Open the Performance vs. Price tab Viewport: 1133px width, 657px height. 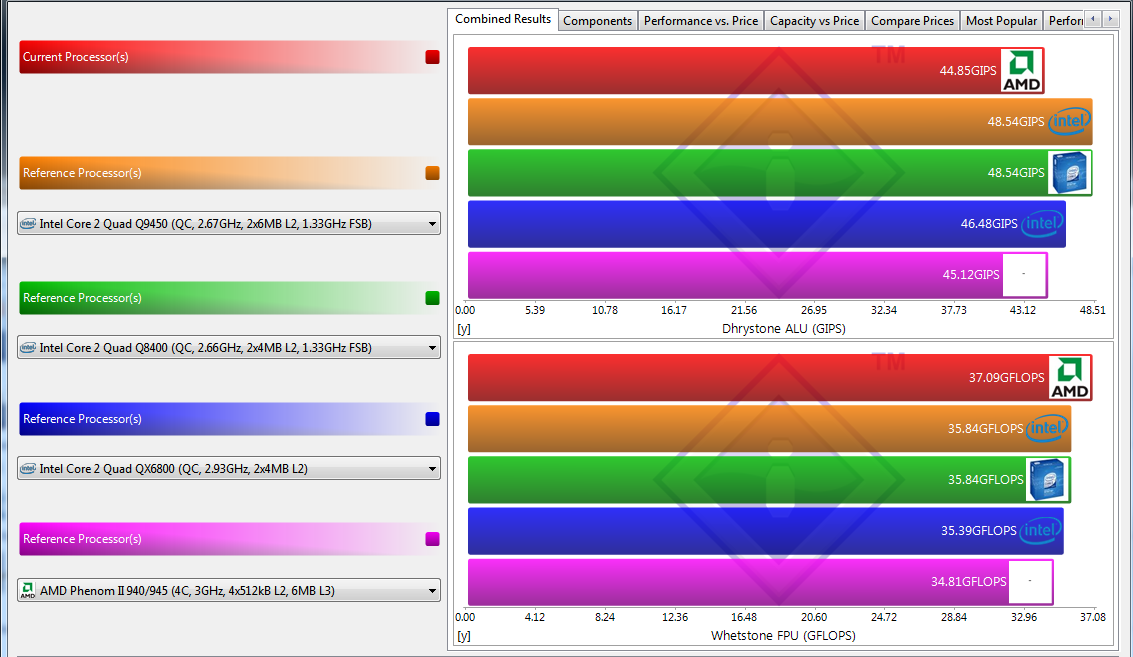(700, 21)
